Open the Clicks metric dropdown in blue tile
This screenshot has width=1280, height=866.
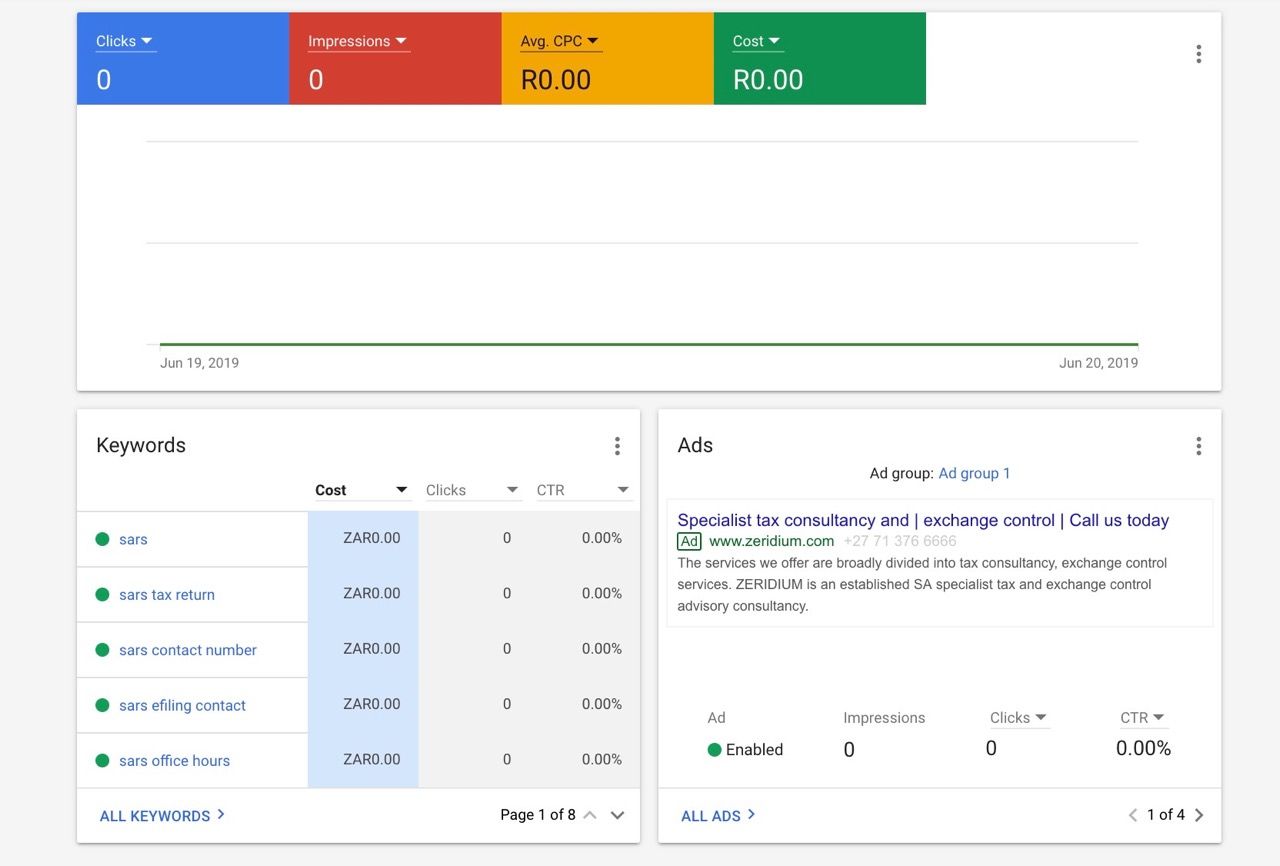click(x=125, y=41)
